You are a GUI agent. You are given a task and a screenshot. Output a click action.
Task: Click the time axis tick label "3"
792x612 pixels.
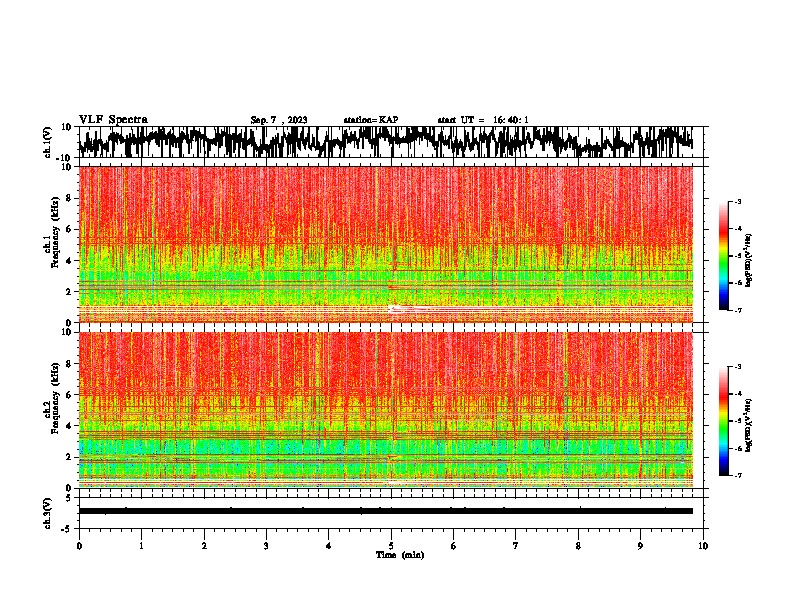pos(266,546)
